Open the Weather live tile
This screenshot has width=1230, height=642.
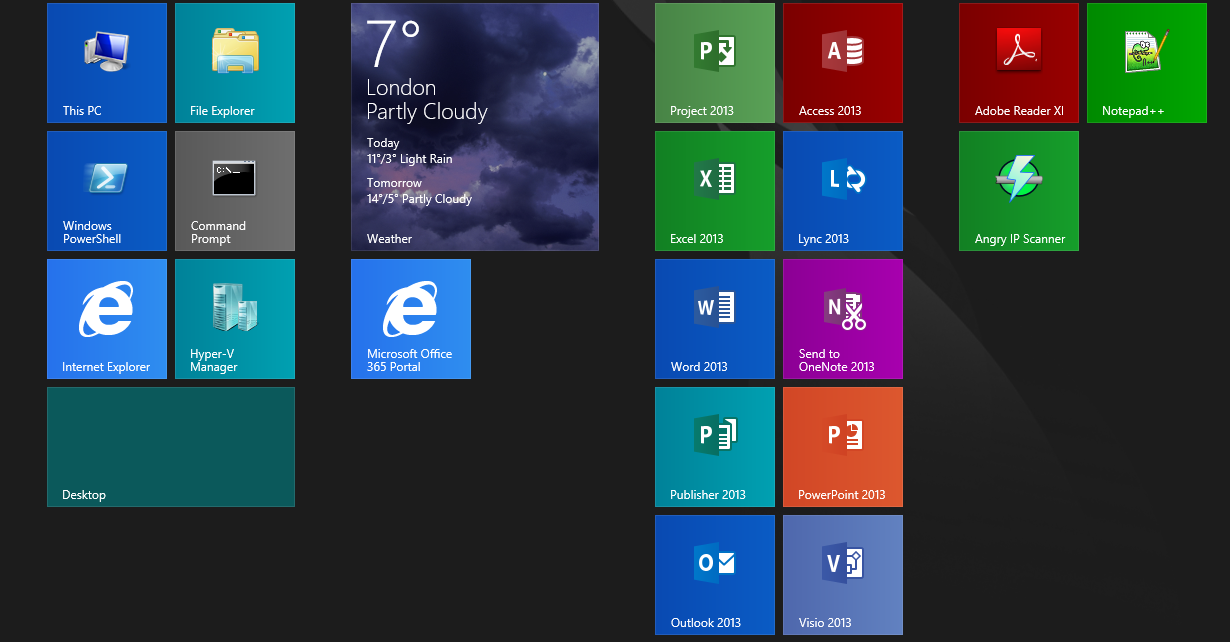pyautogui.click(x=475, y=127)
